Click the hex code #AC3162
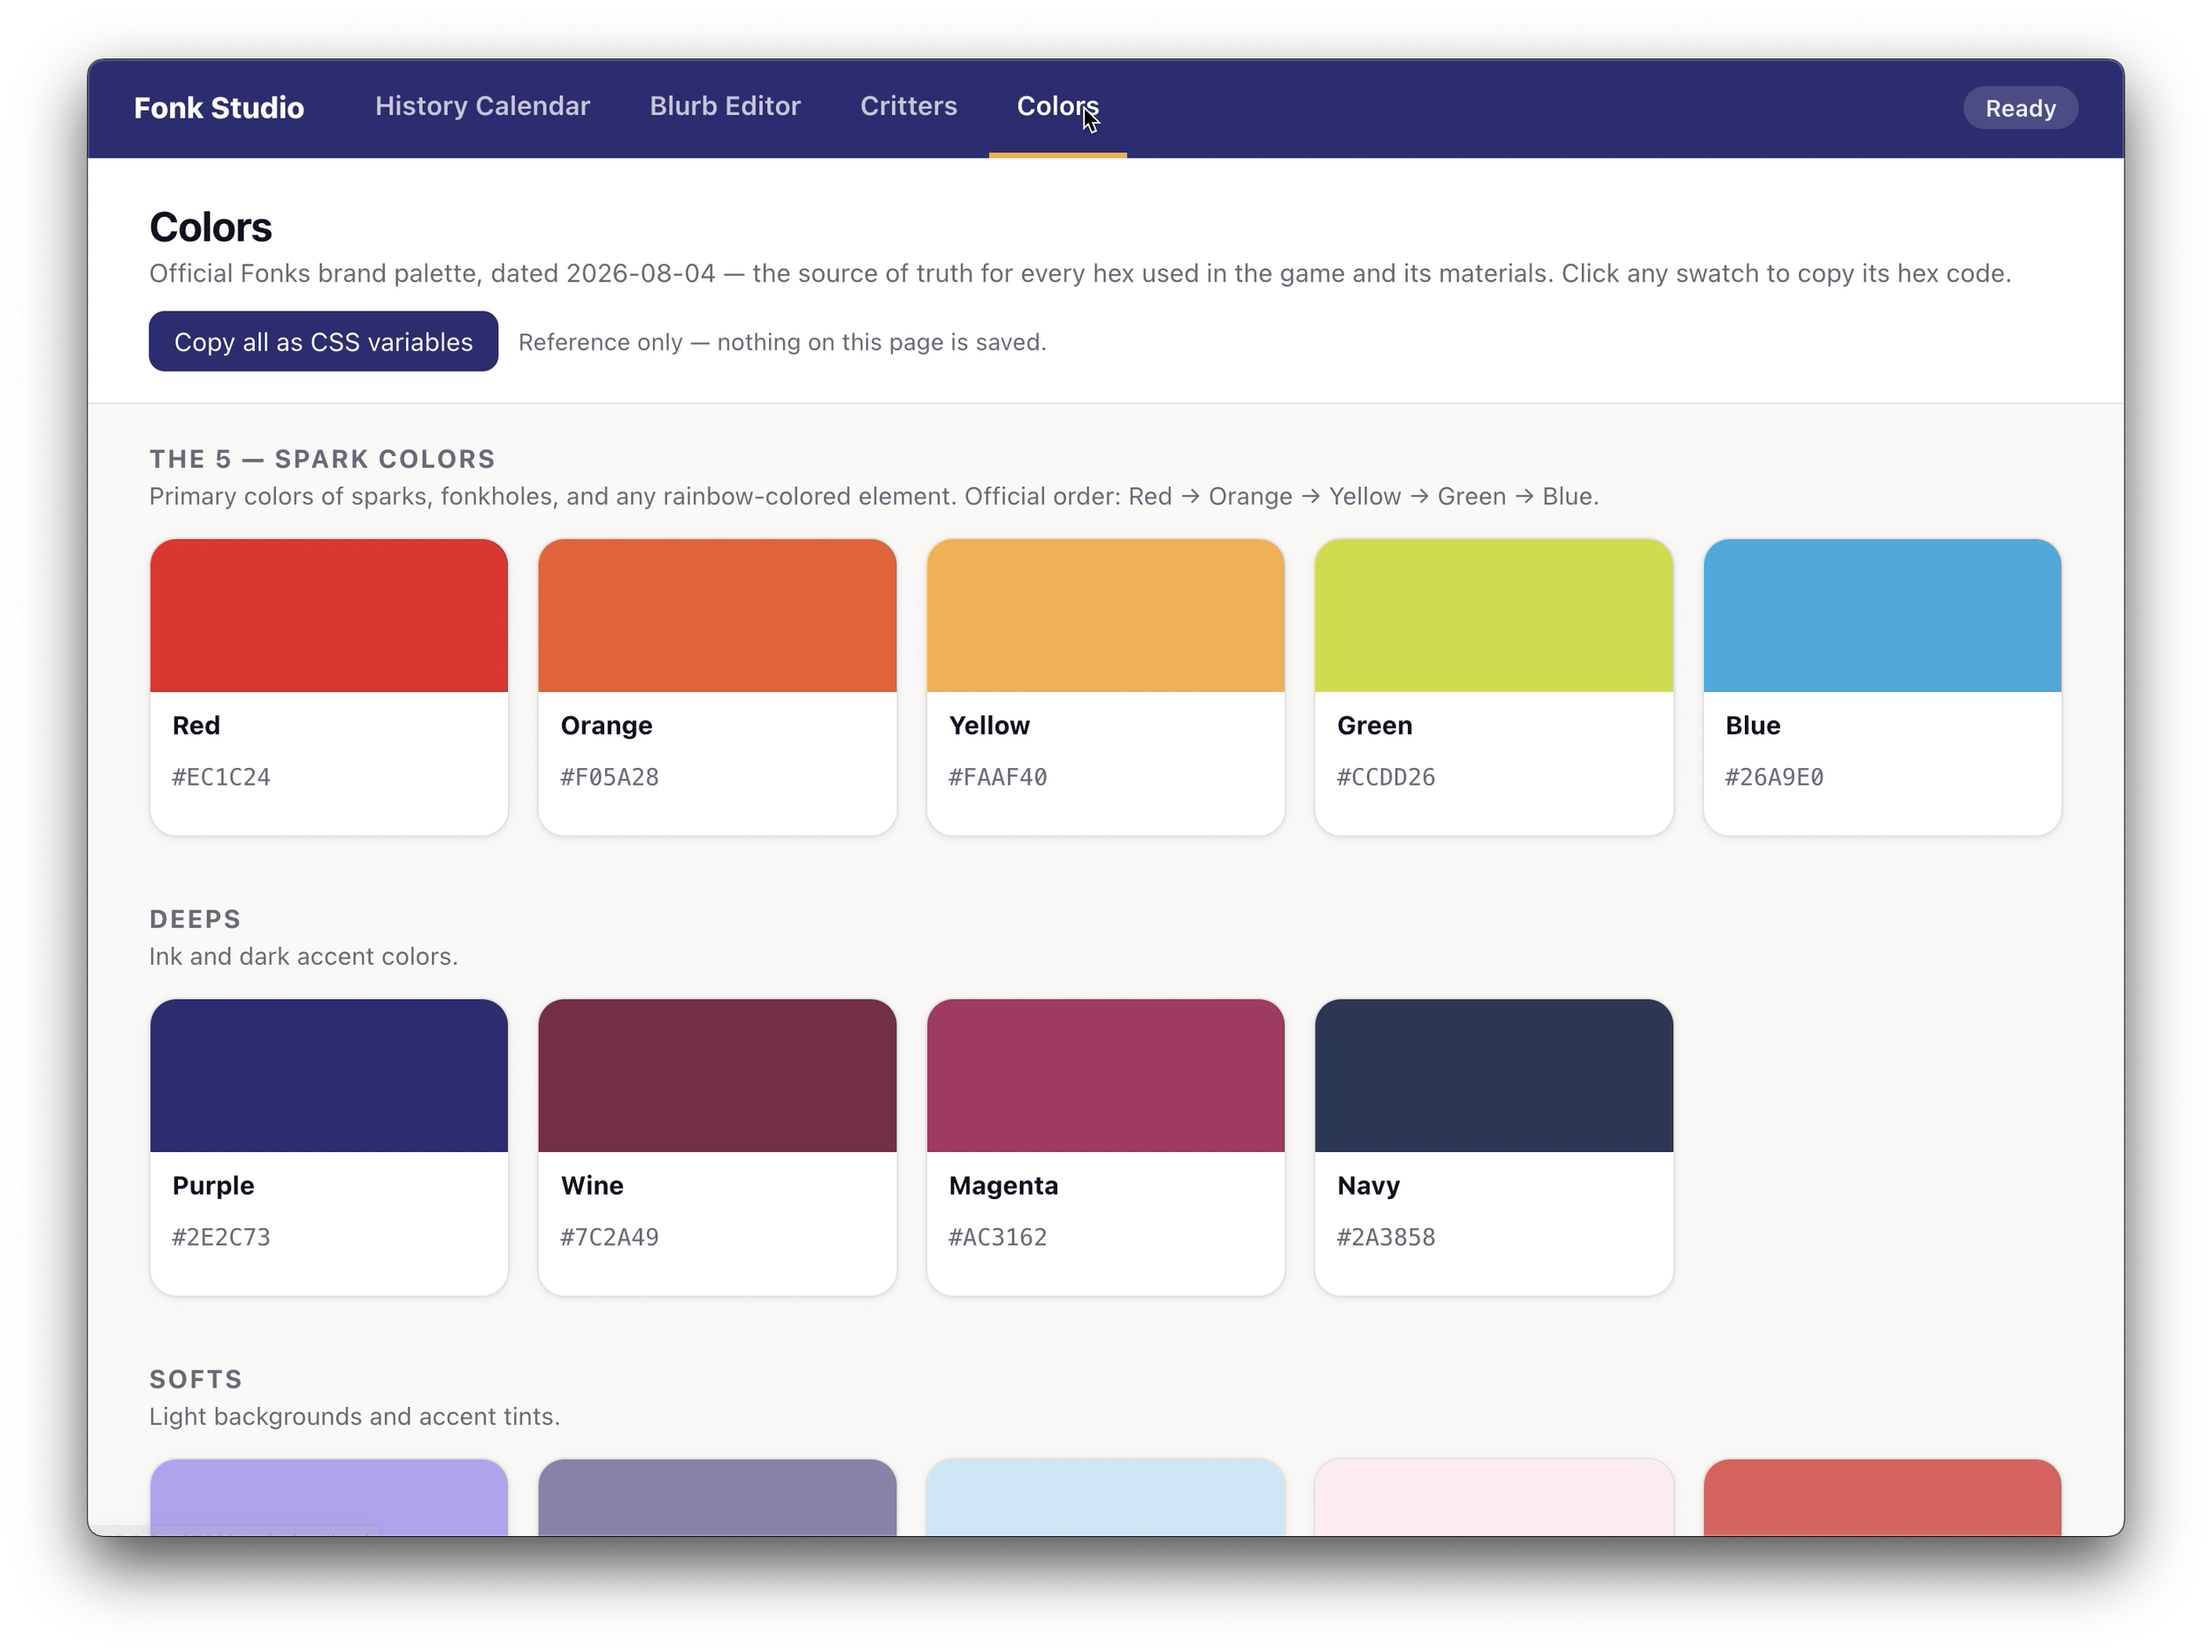 [x=998, y=1237]
